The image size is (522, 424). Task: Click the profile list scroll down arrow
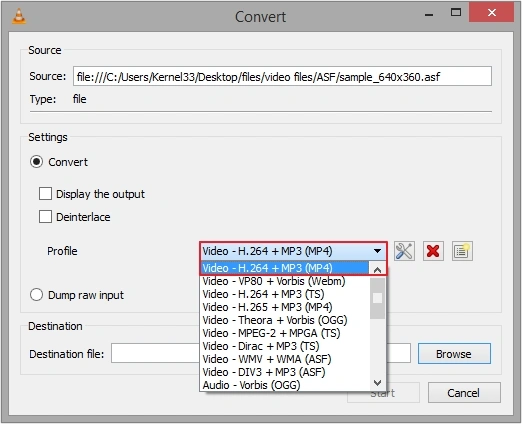378,383
